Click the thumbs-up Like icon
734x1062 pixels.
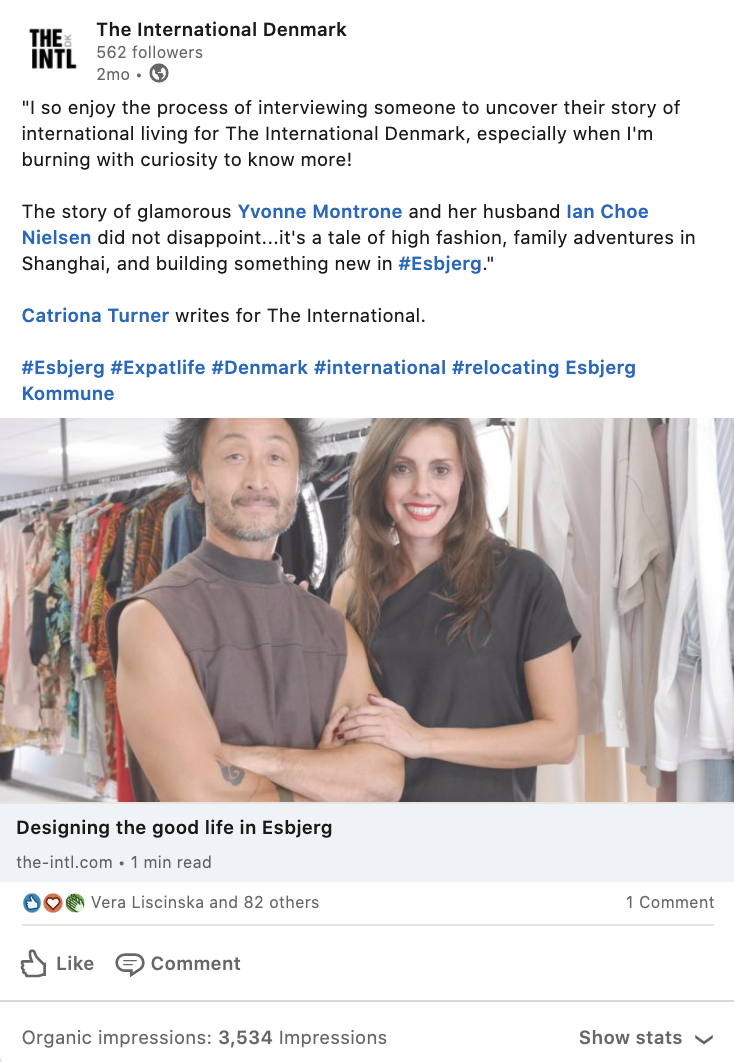click(33, 963)
